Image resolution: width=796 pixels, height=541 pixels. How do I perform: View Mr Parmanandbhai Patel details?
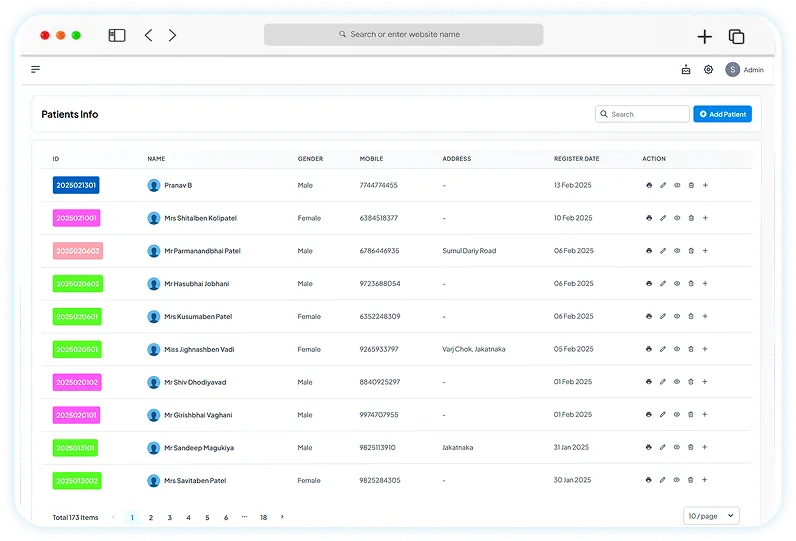(x=677, y=251)
